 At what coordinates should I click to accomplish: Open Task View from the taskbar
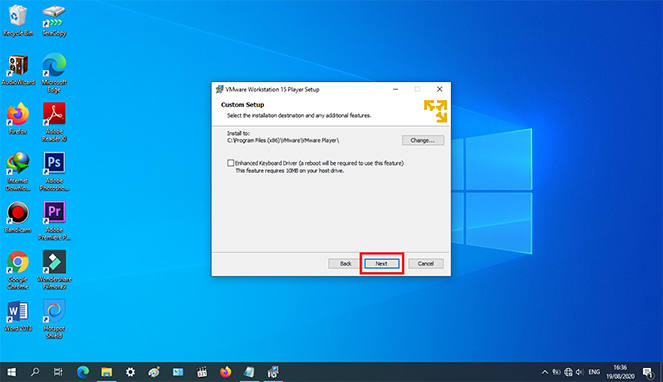pos(58,372)
